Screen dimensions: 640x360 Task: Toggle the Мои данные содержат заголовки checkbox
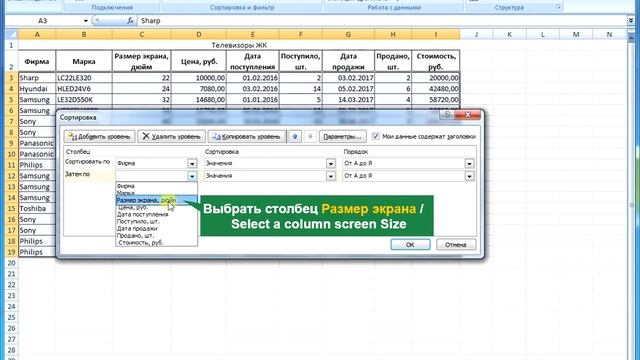tap(376, 136)
